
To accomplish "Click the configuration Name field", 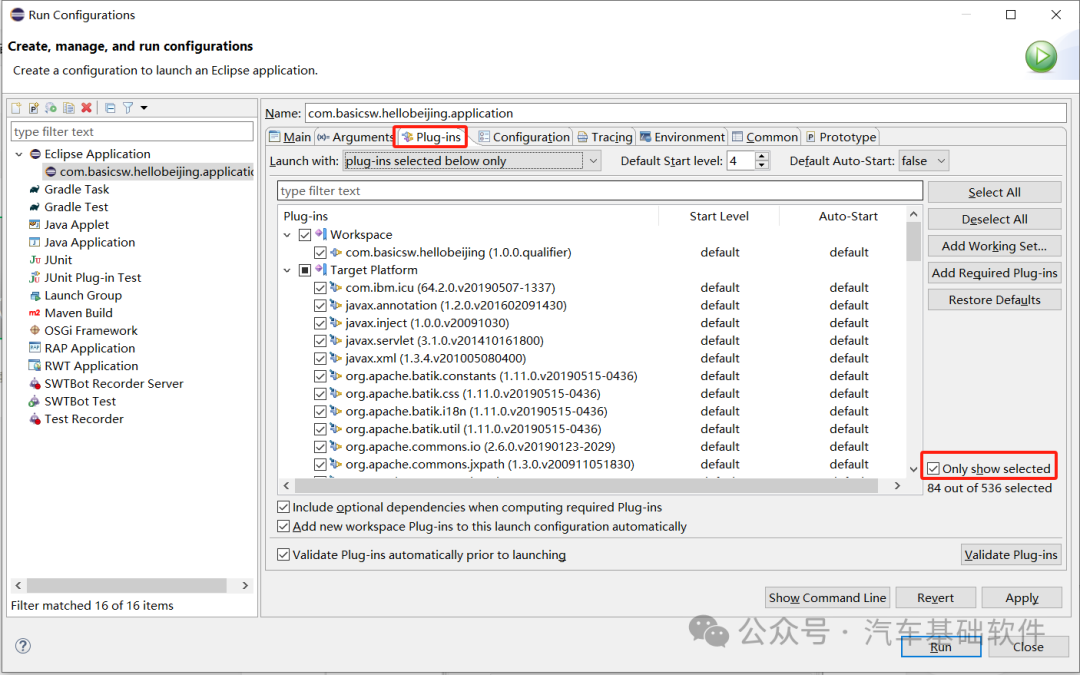I will pos(686,113).
